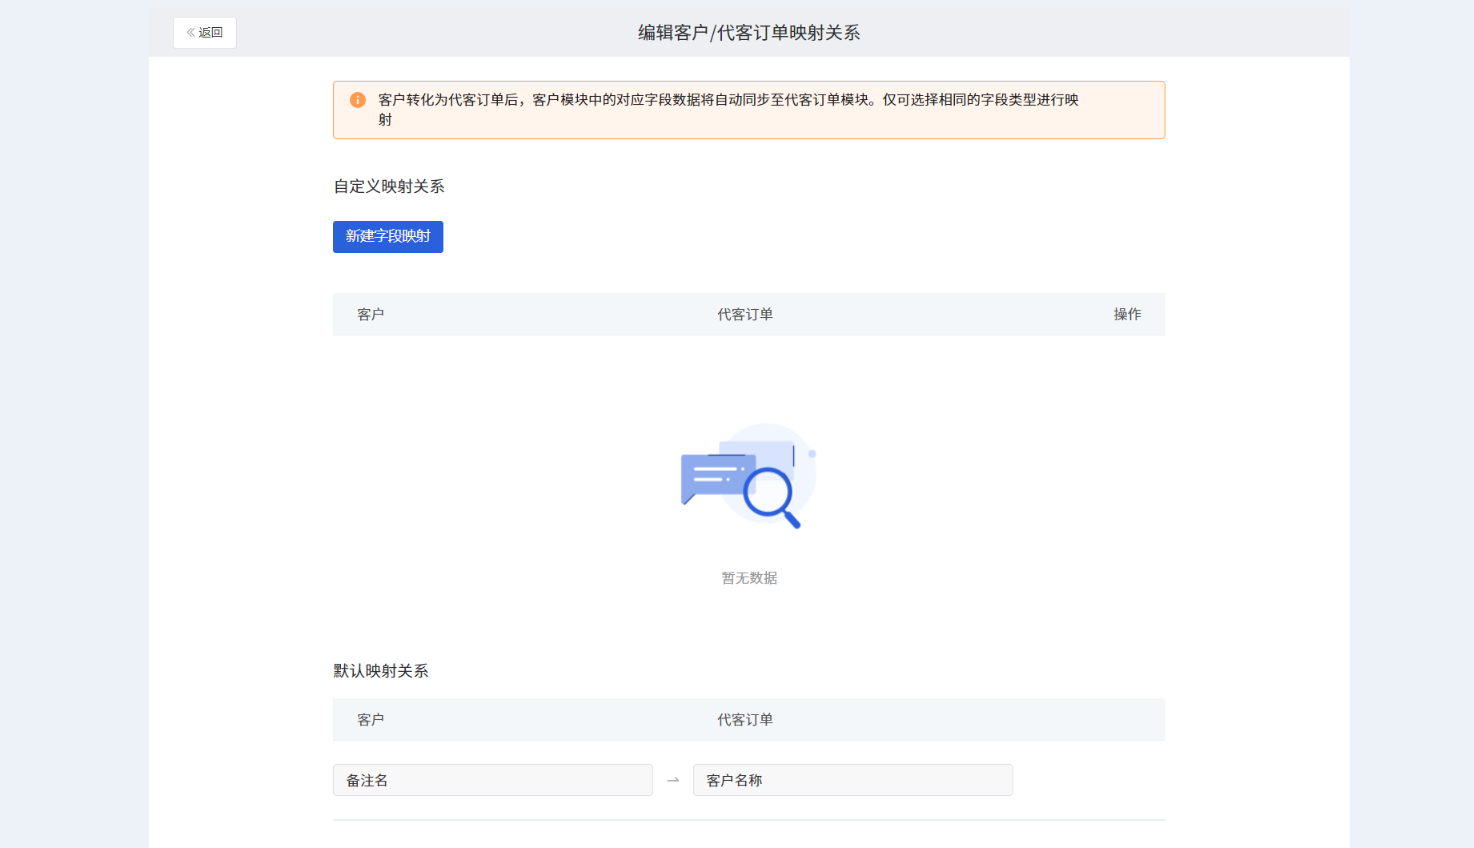This screenshot has width=1474, height=848.
Task: Click the orange info icon in the notice
Action: click(x=357, y=100)
